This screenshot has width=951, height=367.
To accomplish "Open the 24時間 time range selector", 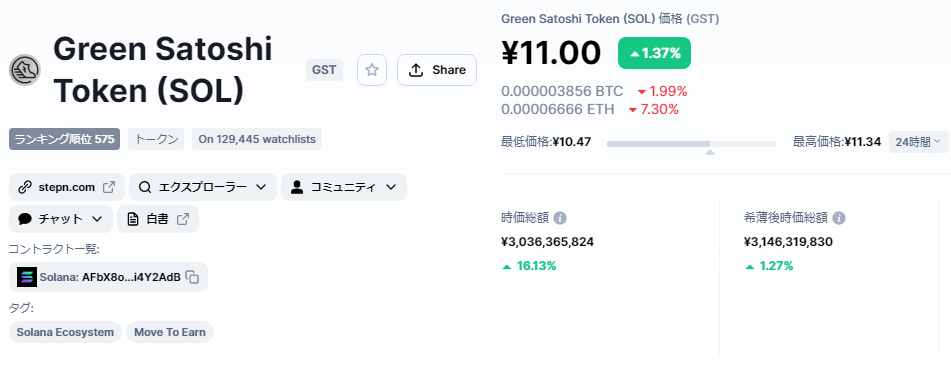I will 919,142.
